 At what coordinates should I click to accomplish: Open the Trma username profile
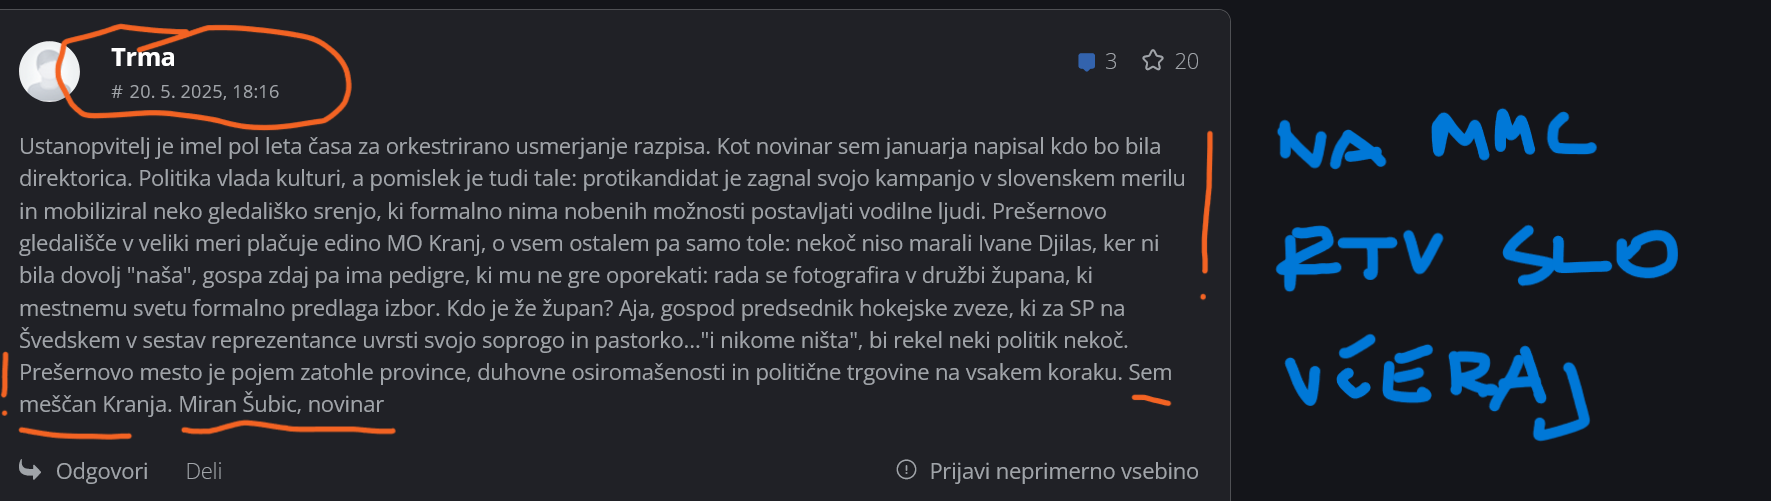click(x=143, y=58)
